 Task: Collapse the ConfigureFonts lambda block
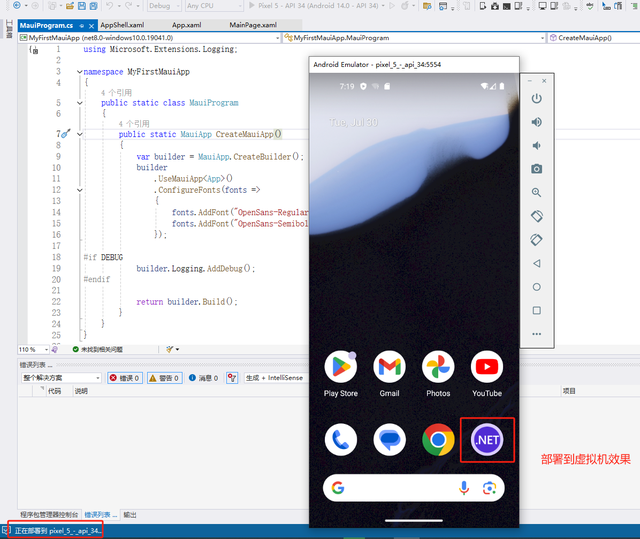point(80,190)
